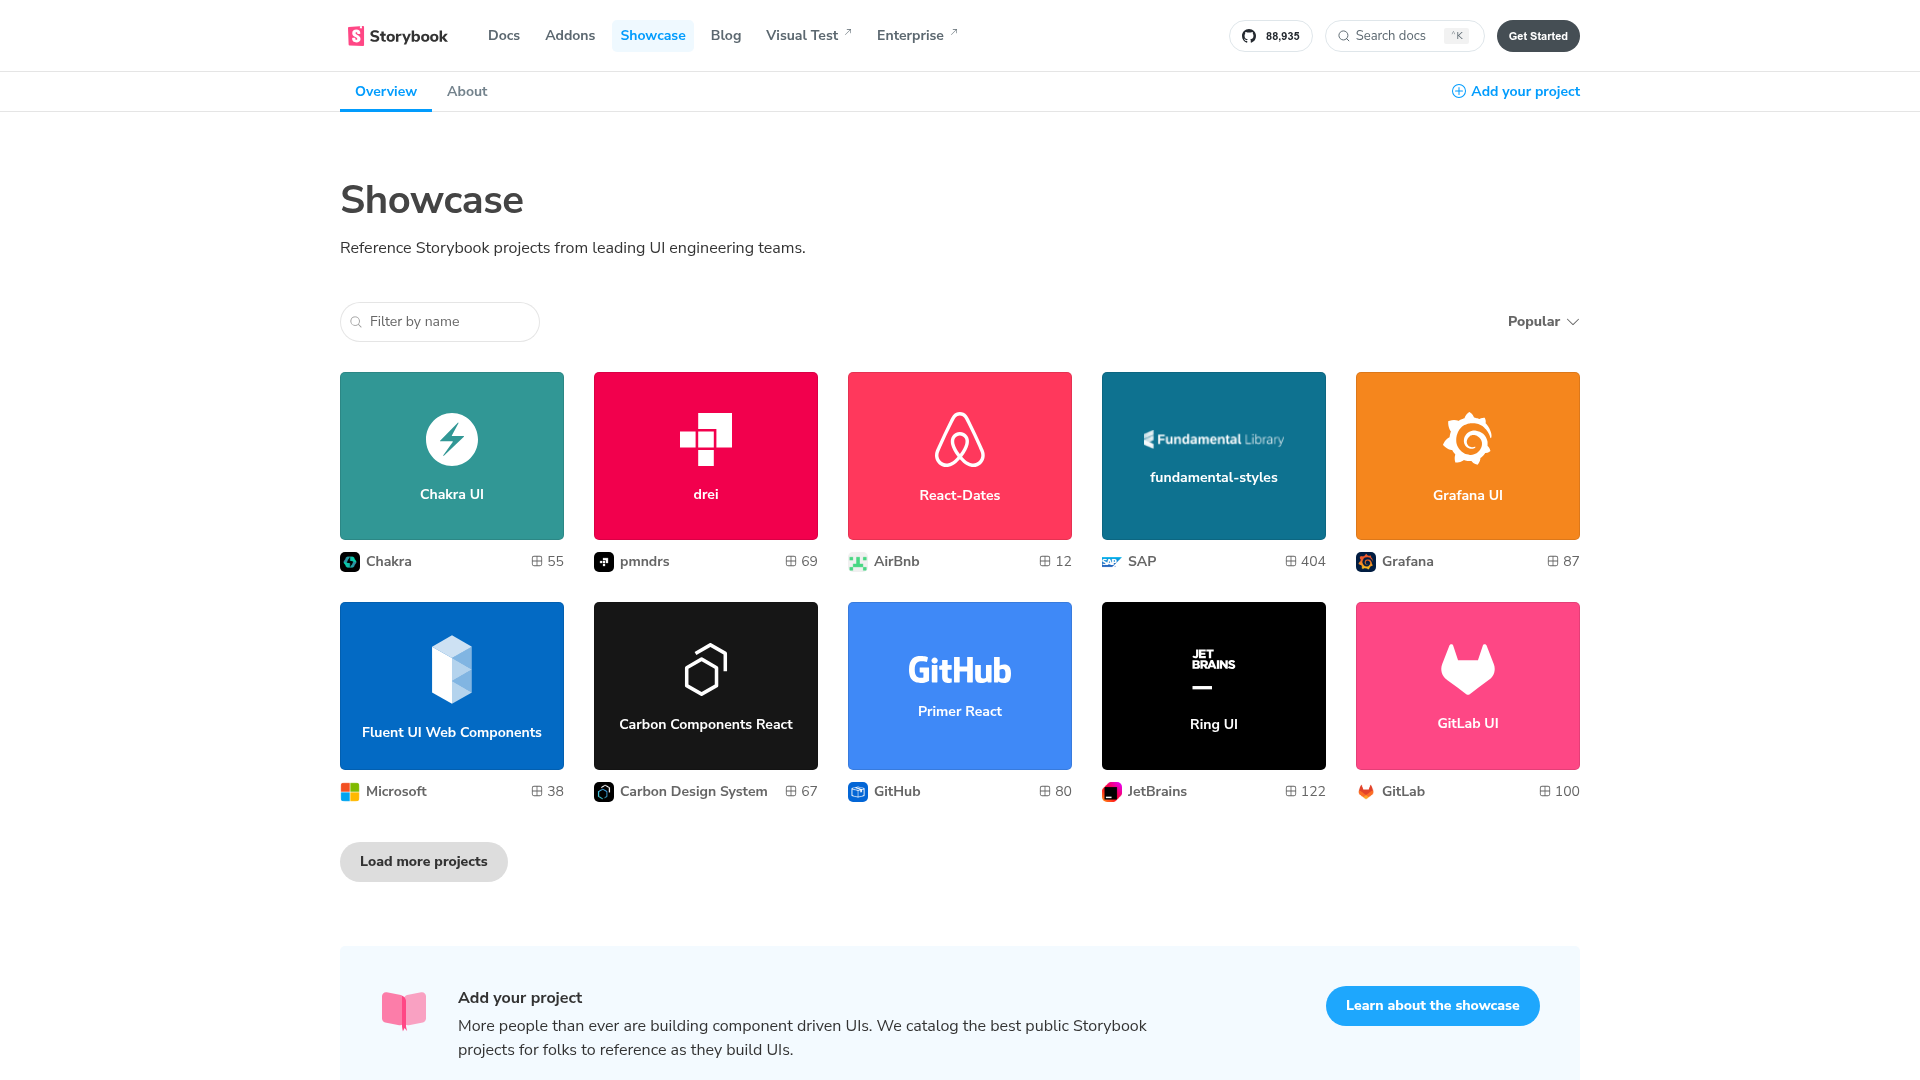
Task: Click the 38 component count text
Action: (555, 792)
